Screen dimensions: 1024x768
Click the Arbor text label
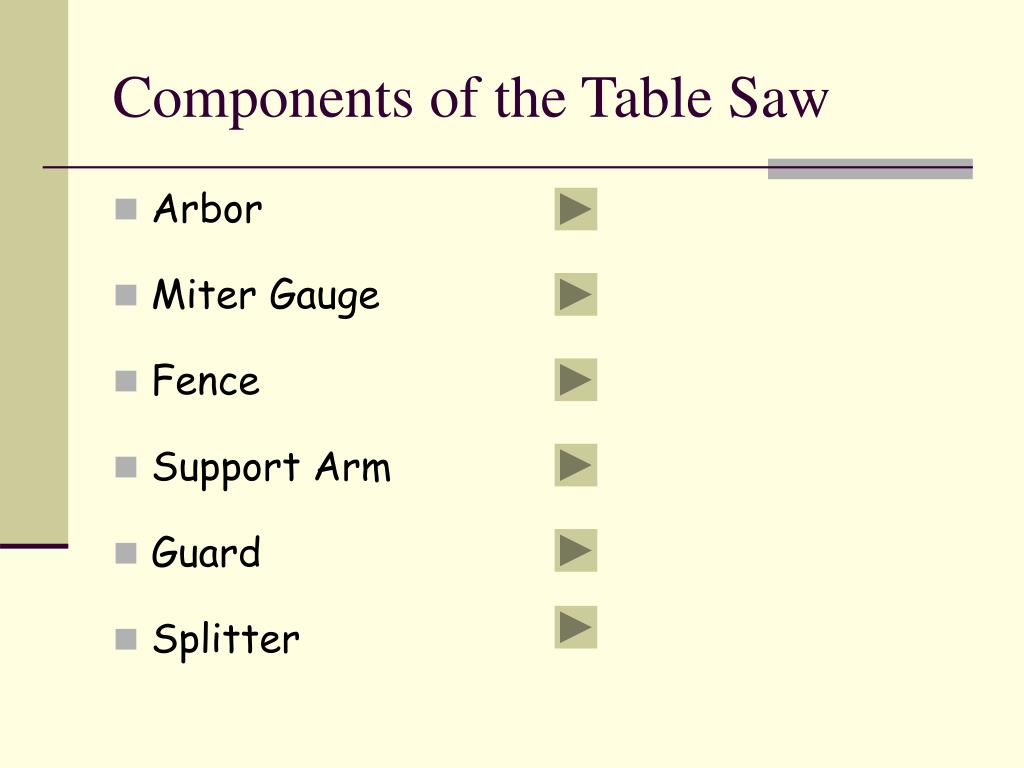click(x=207, y=209)
